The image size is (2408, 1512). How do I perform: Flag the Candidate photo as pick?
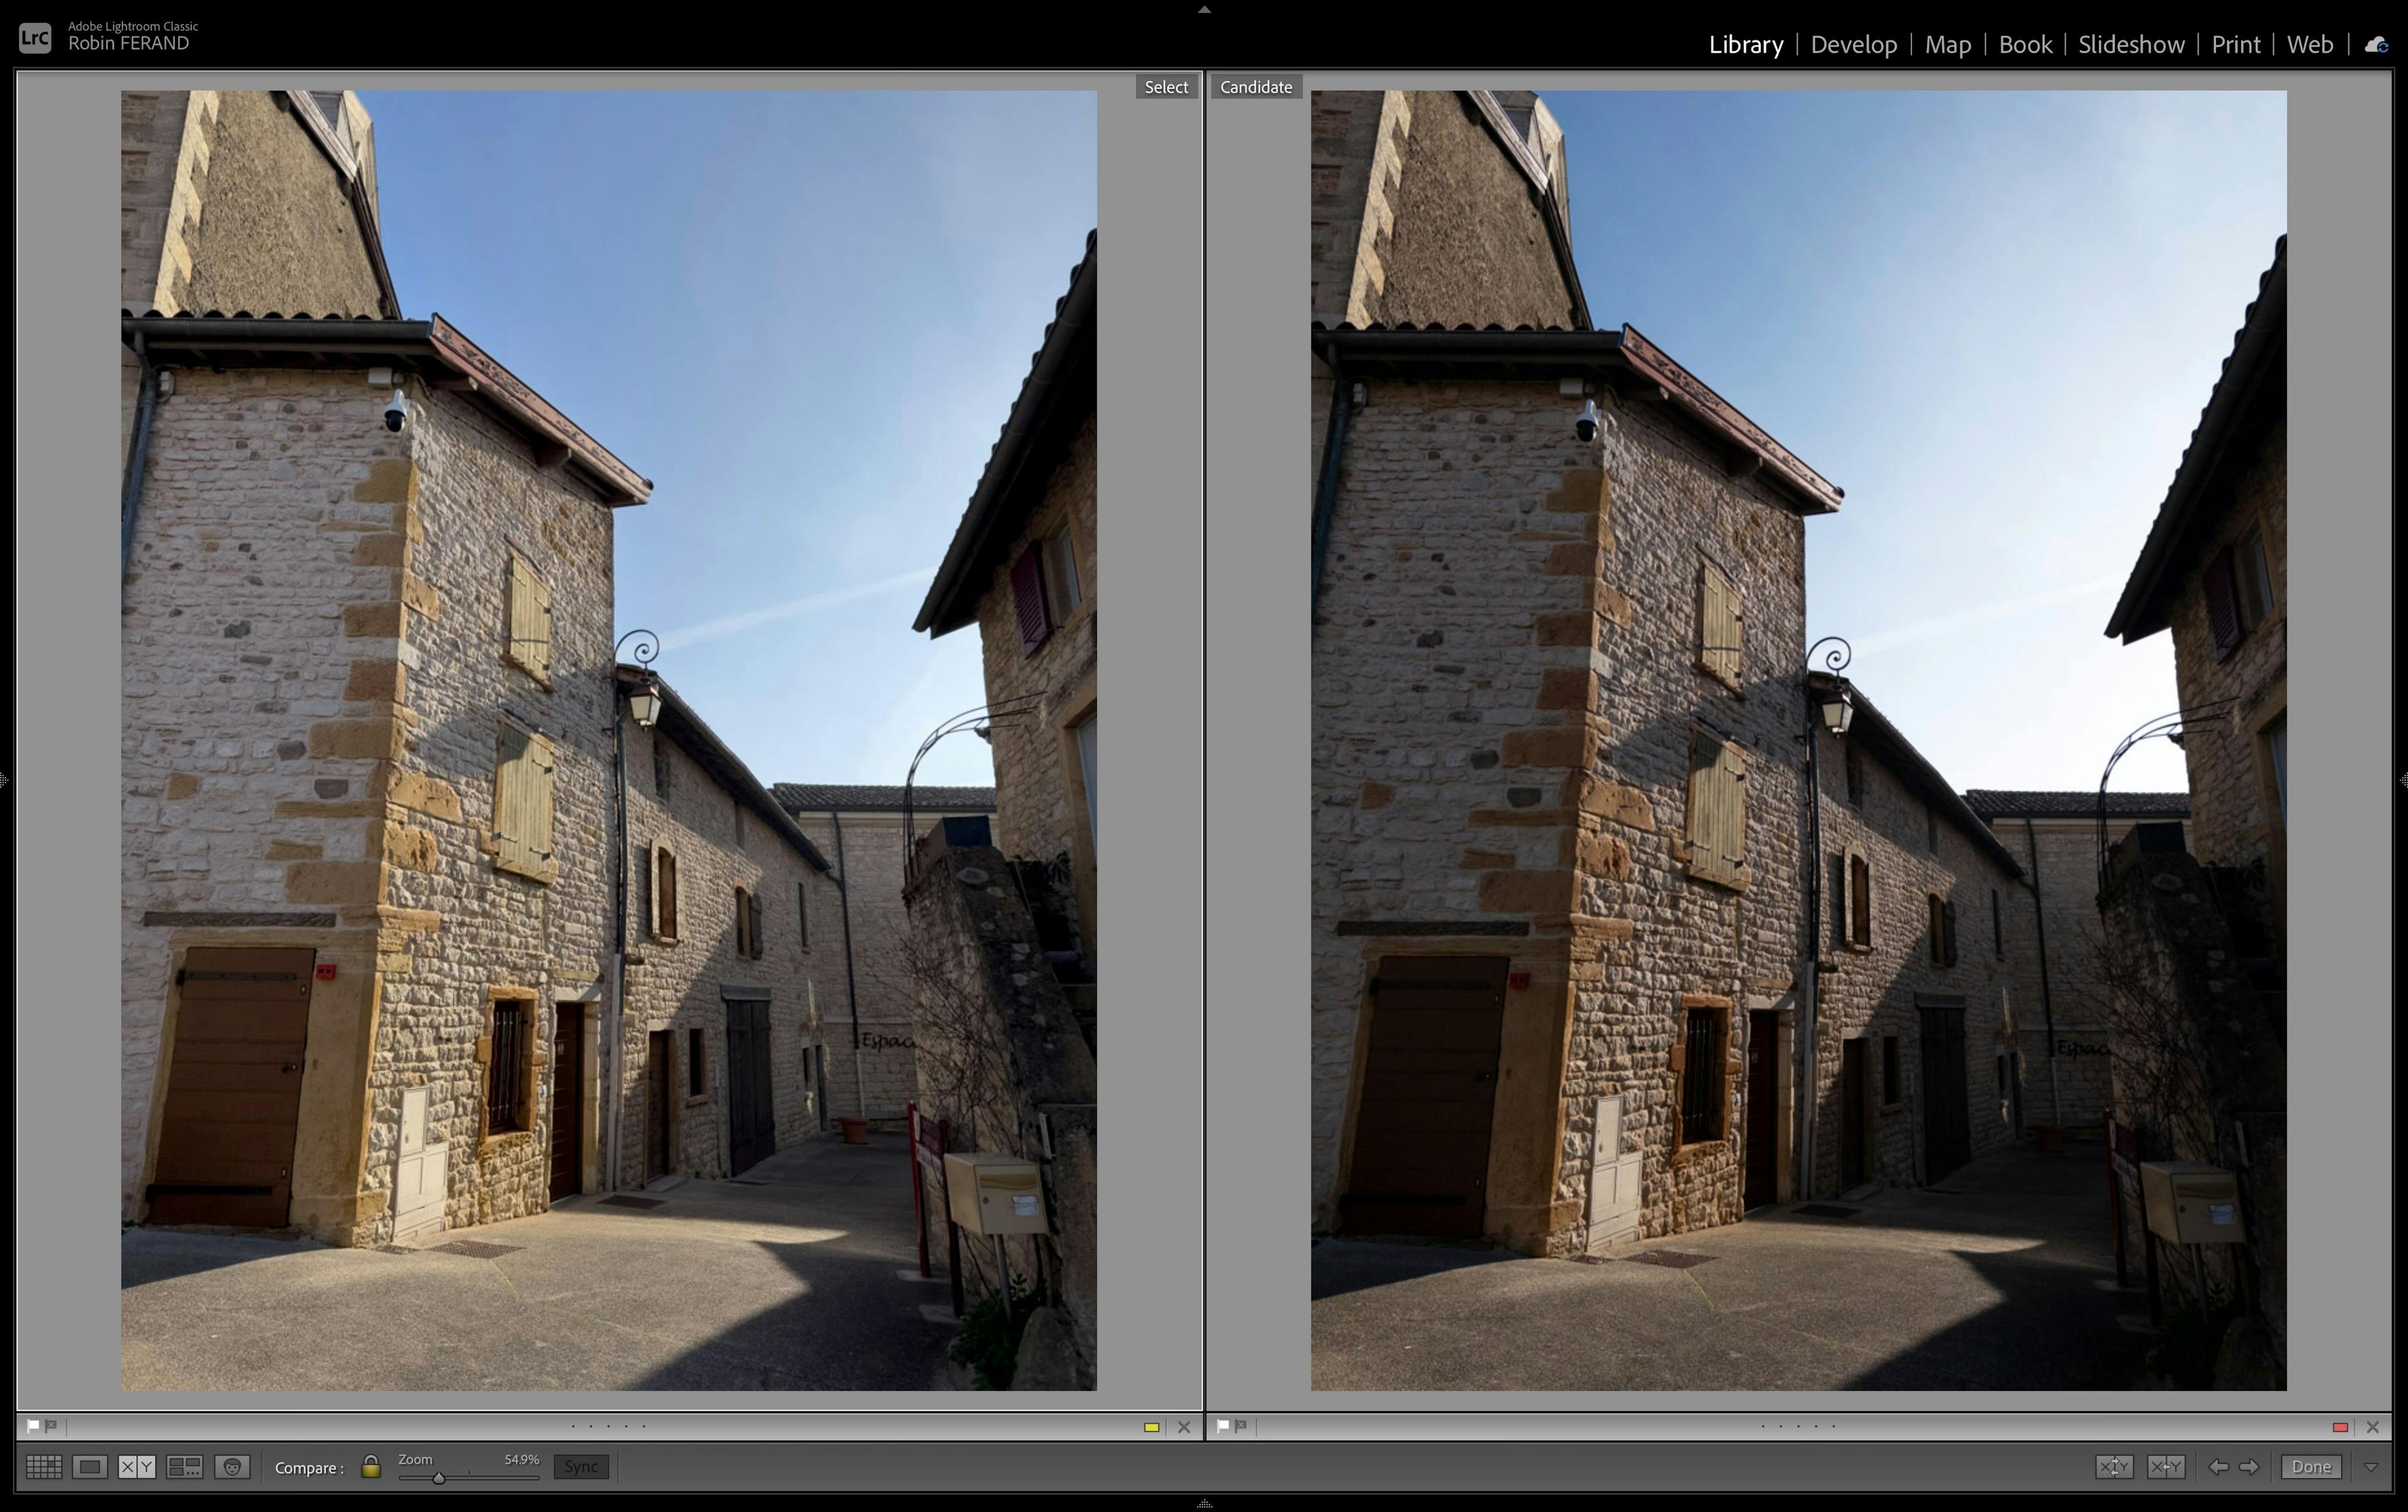1222,1427
